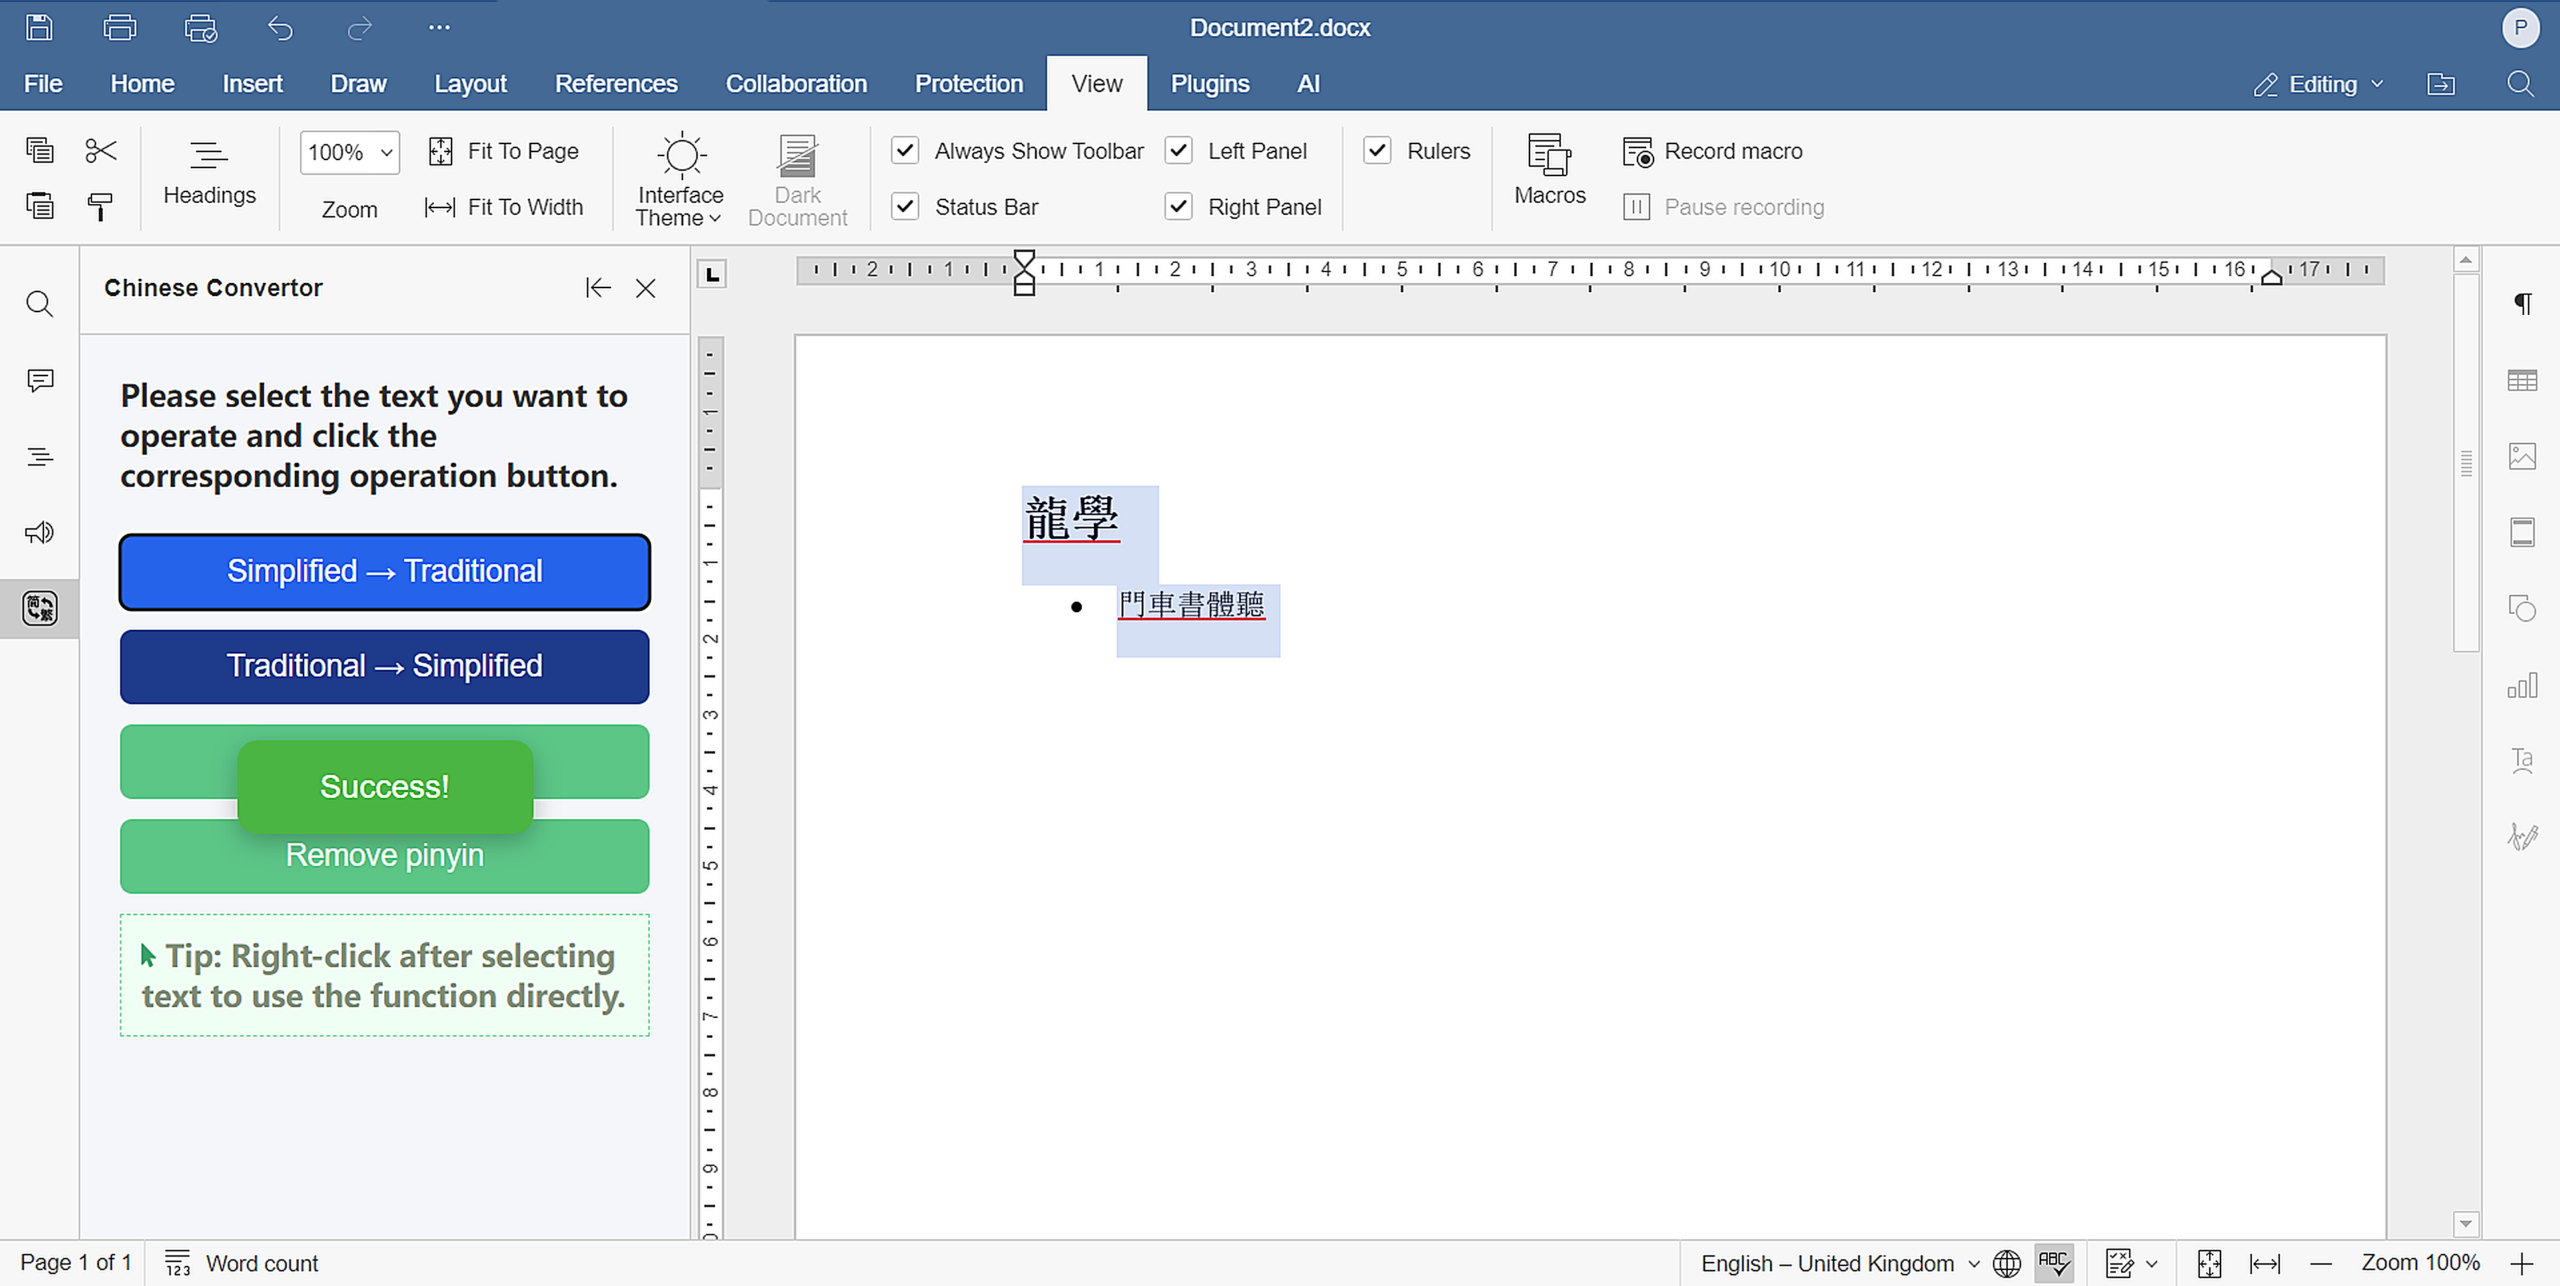This screenshot has width=2560, height=1286.
Task: Open Header and Footer settings icon
Action: click(2523, 532)
